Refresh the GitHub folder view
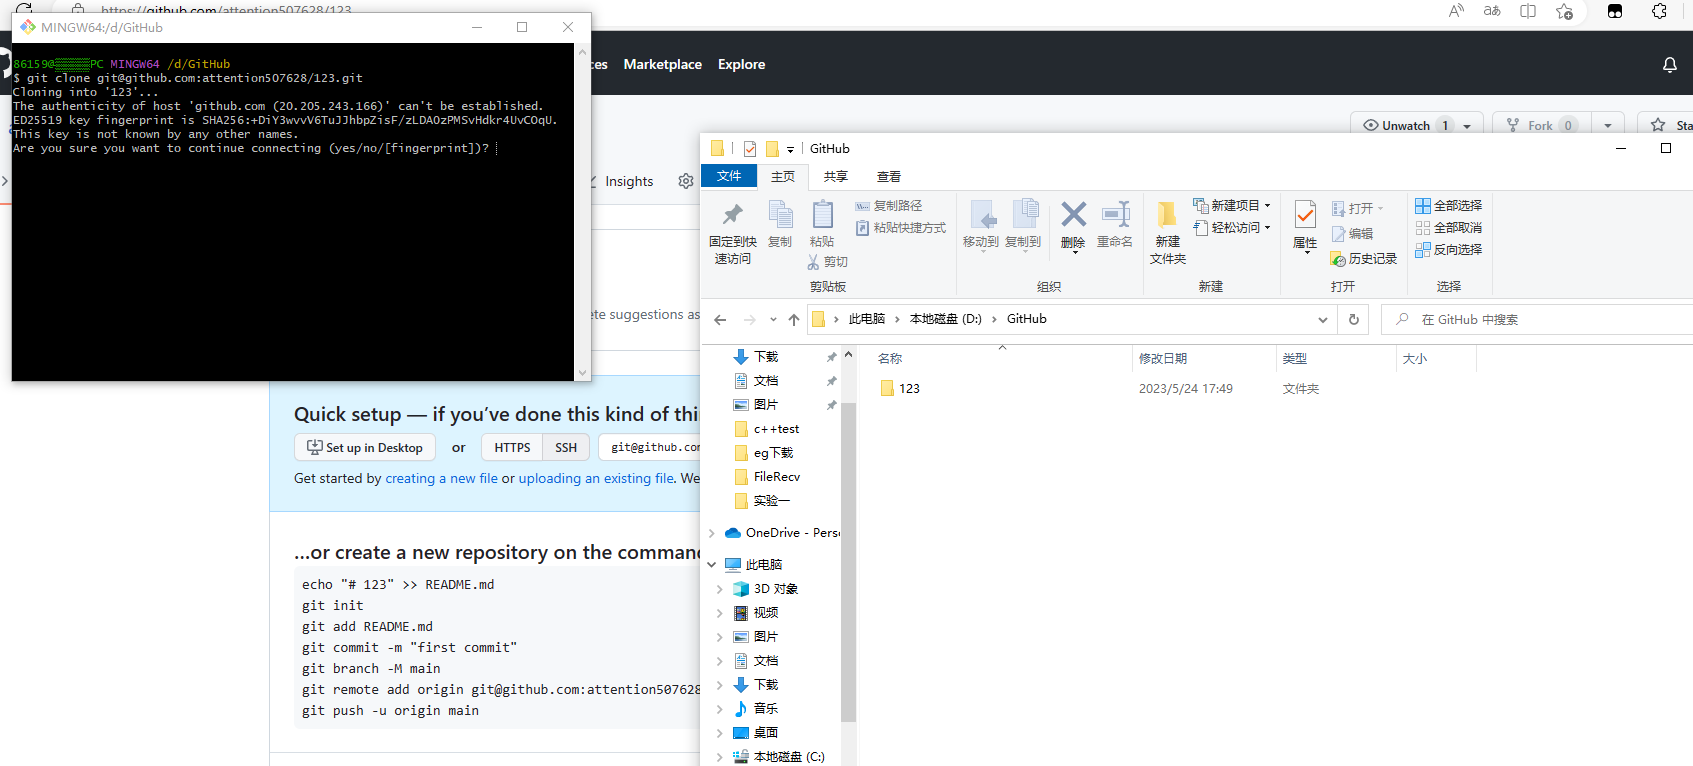This screenshot has width=1693, height=766. point(1354,320)
